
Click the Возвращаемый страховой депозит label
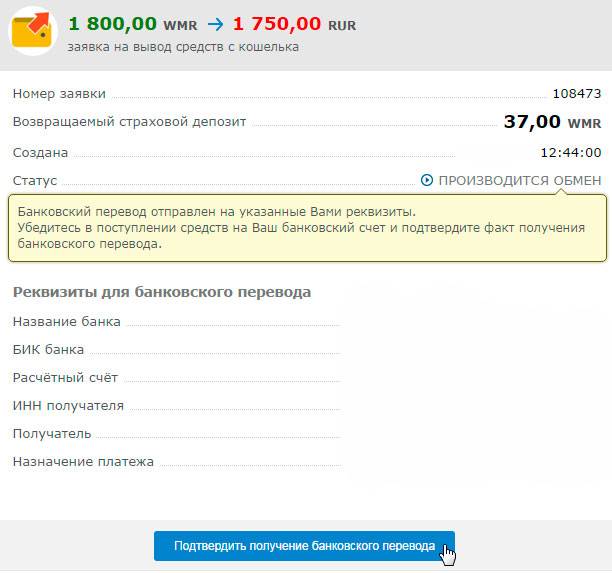click(130, 122)
